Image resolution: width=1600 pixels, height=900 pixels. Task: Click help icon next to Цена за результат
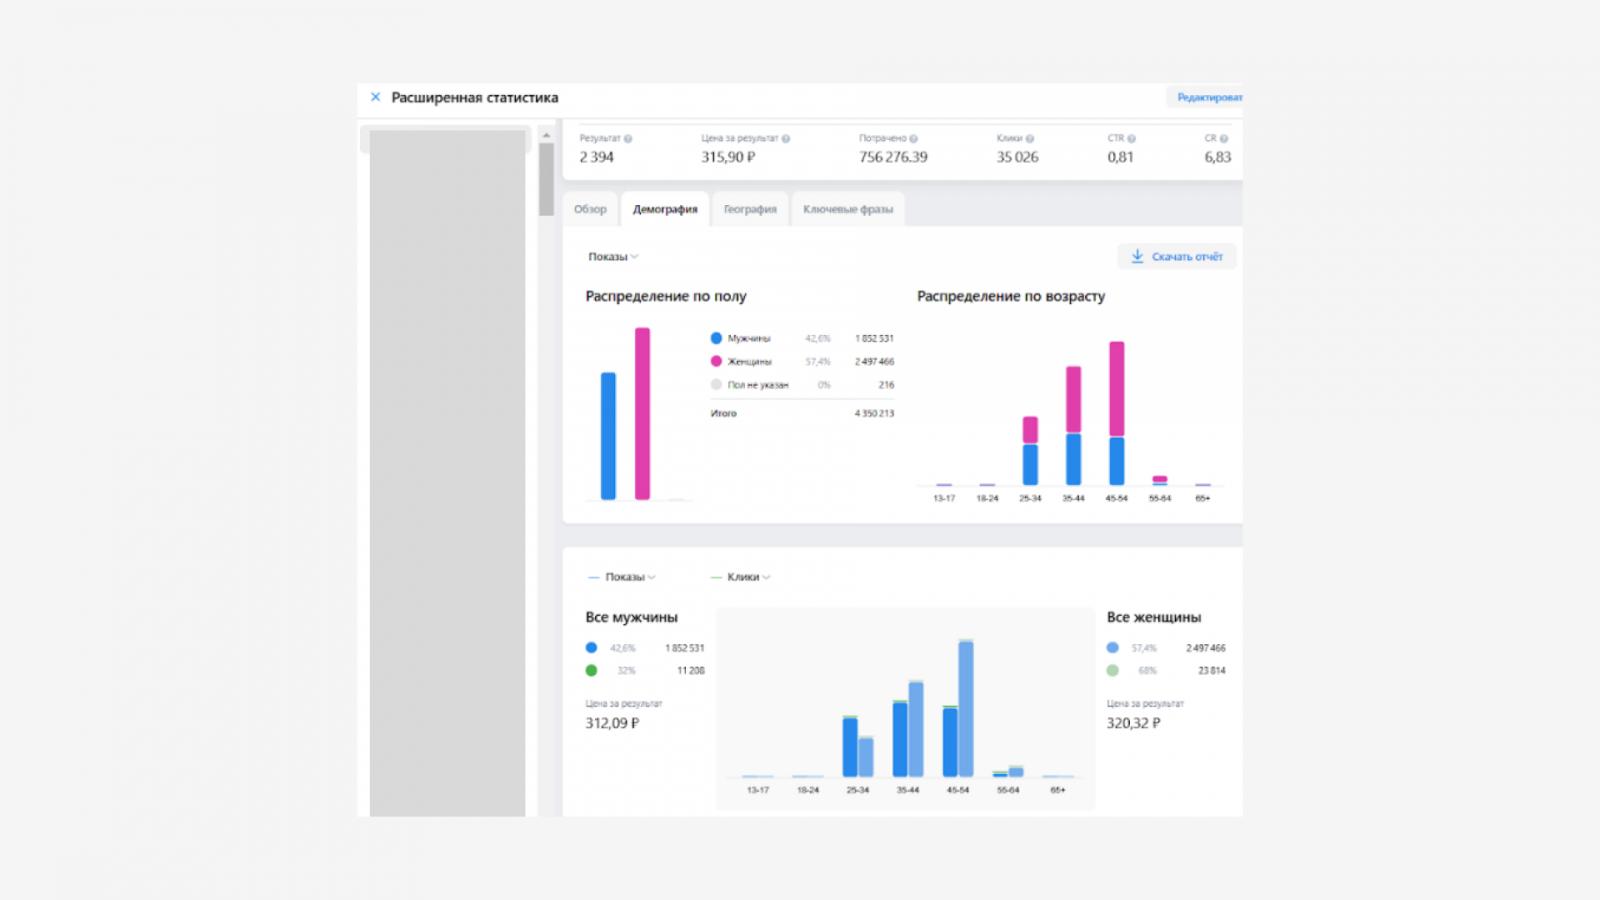coord(786,139)
